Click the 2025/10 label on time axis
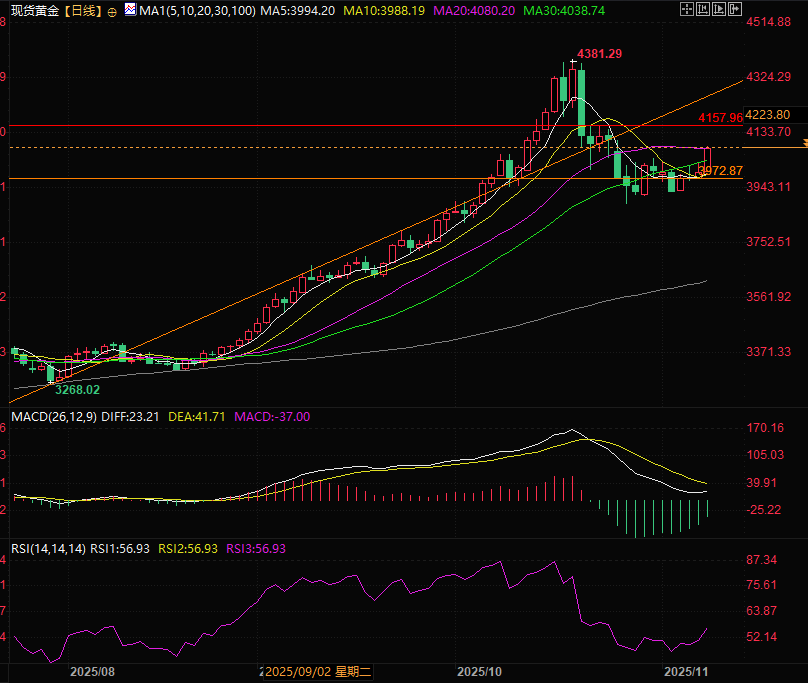The image size is (808, 683). point(479,671)
